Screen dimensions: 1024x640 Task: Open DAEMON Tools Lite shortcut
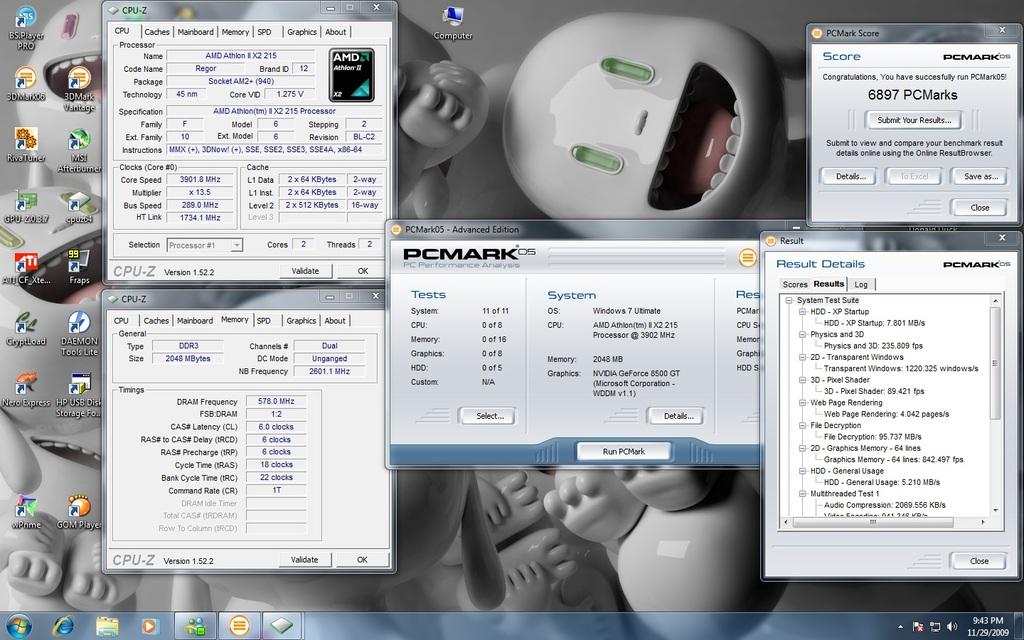tap(79, 333)
